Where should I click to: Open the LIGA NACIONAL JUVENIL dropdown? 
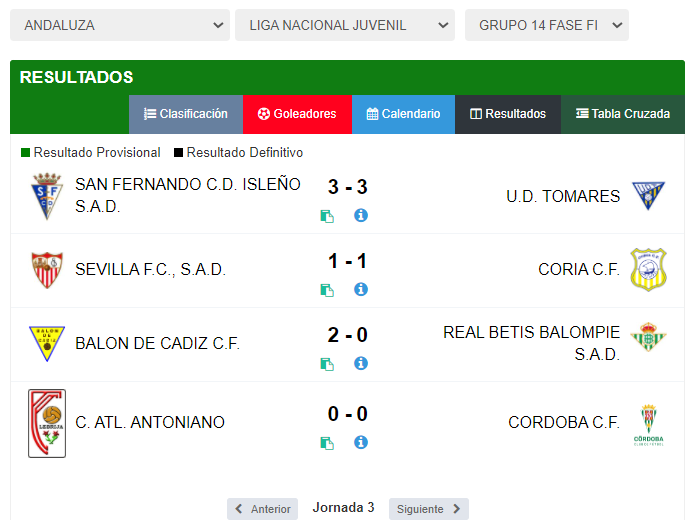pos(345,25)
